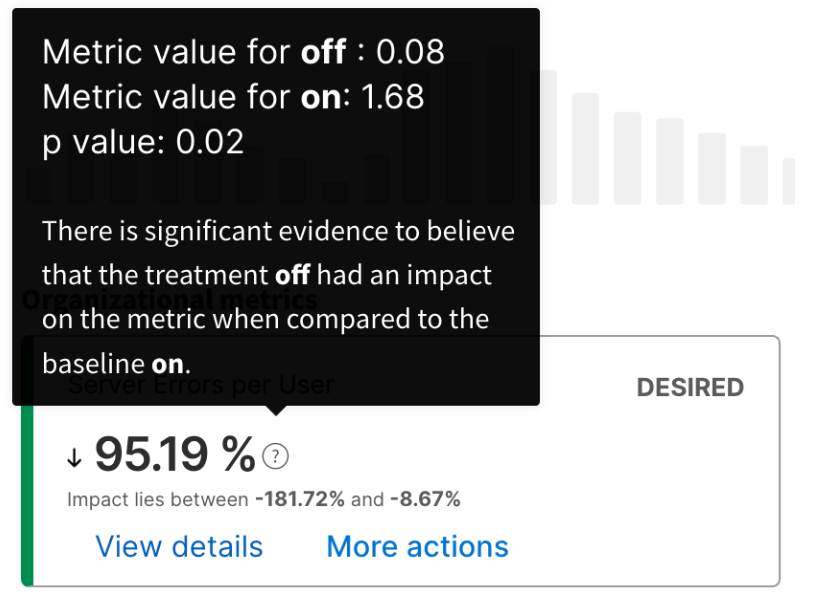
Task: Click the DESIRED label on the card
Action: pyautogui.click(x=690, y=388)
